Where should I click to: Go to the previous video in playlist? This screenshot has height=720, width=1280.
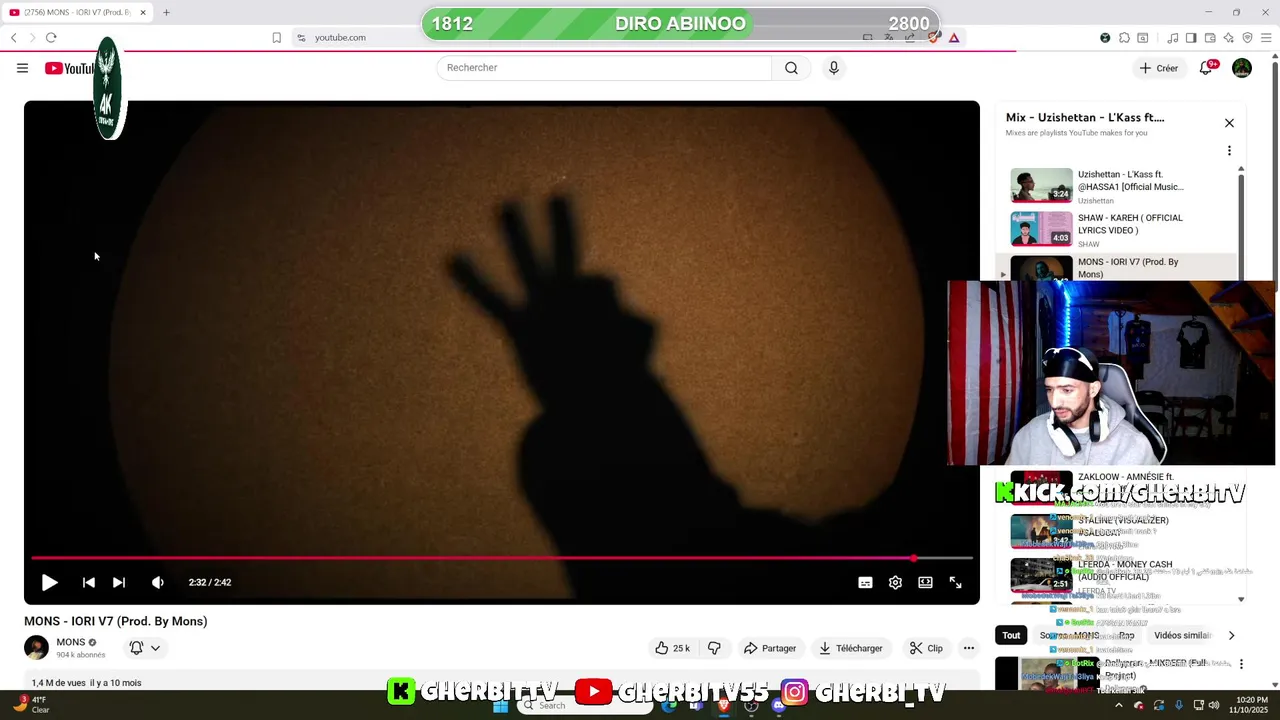89,582
